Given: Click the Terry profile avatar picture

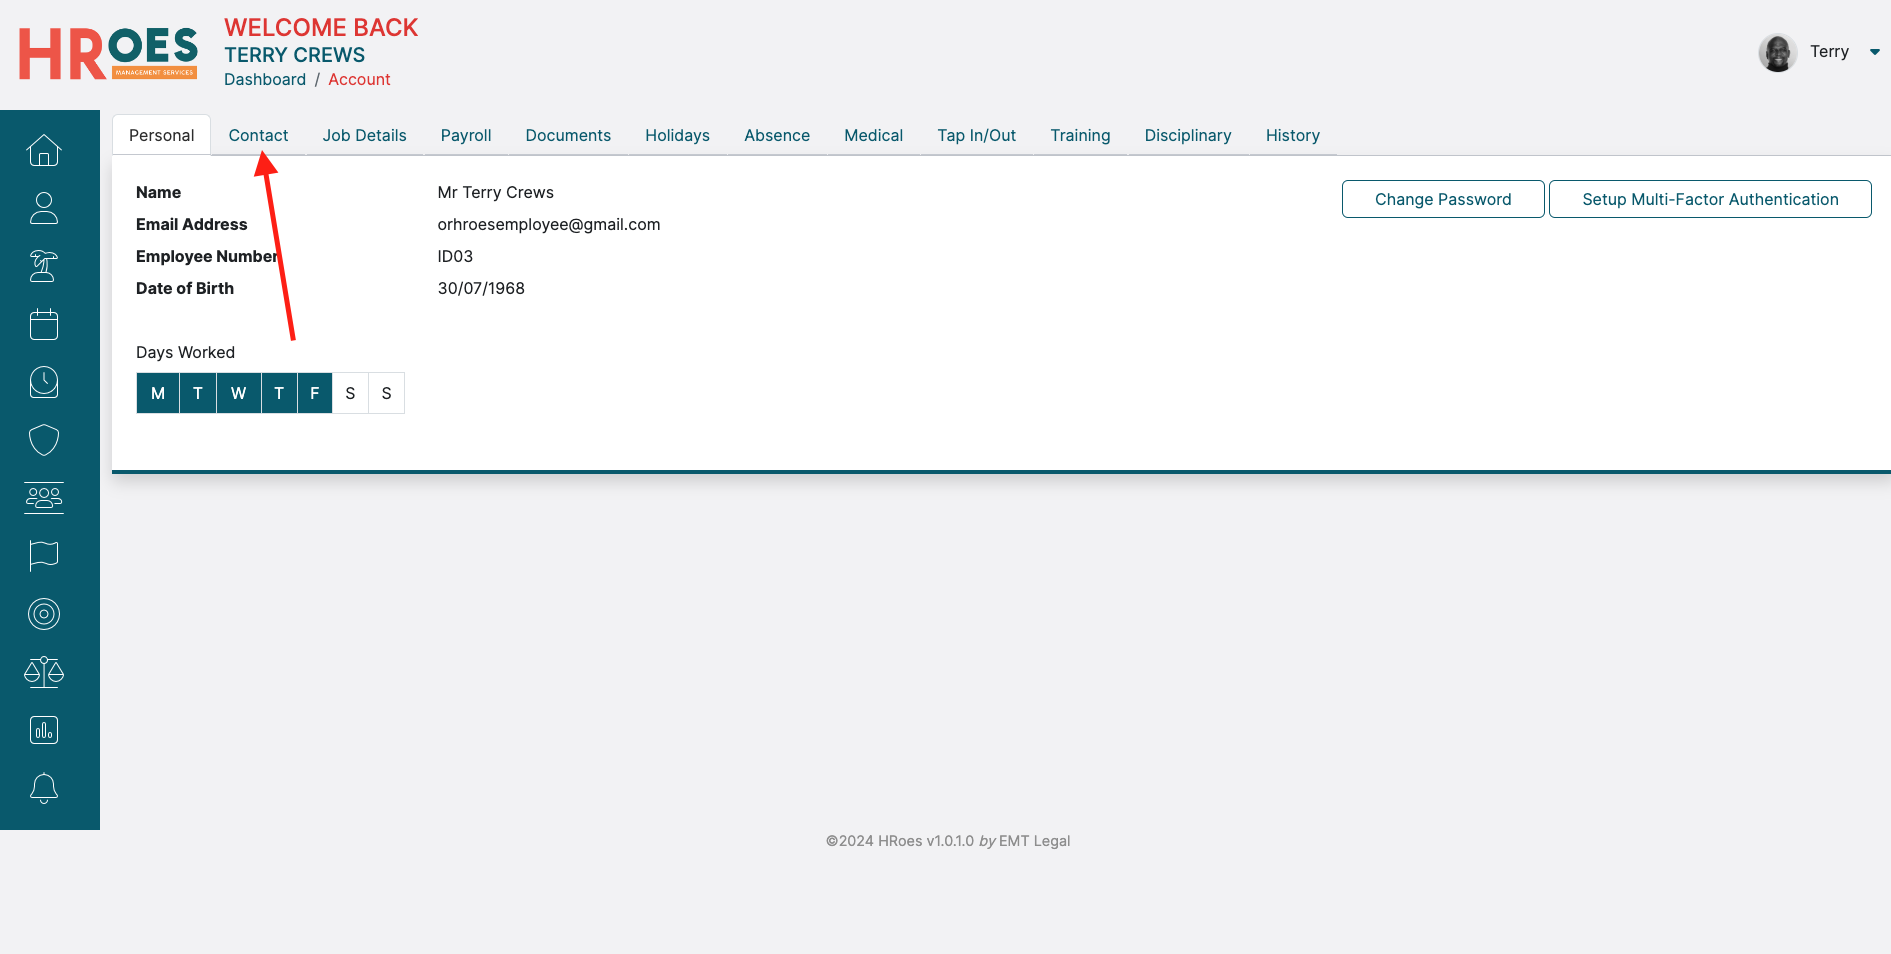Looking at the screenshot, I should [1777, 52].
